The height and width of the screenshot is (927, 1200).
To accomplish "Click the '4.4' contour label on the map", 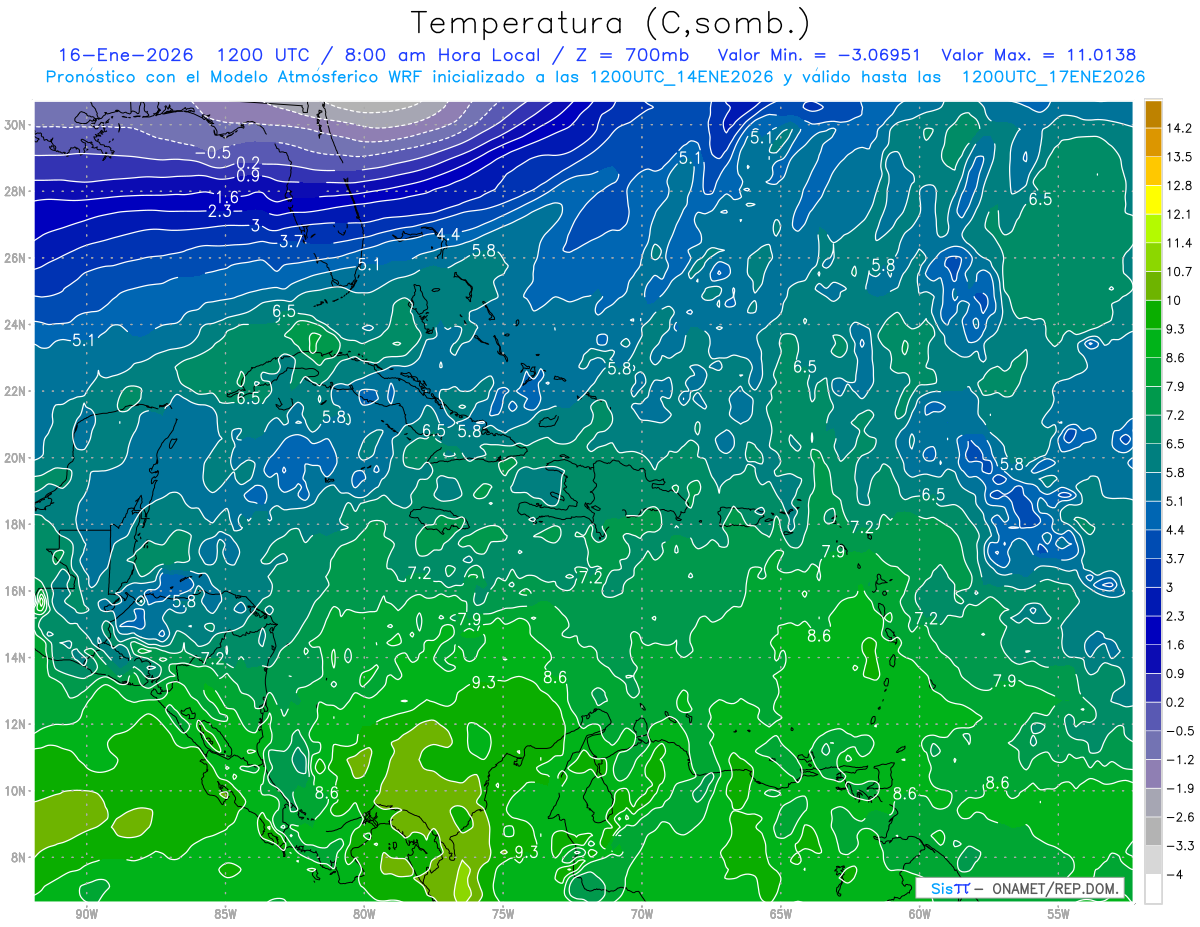I will (449, 234).
